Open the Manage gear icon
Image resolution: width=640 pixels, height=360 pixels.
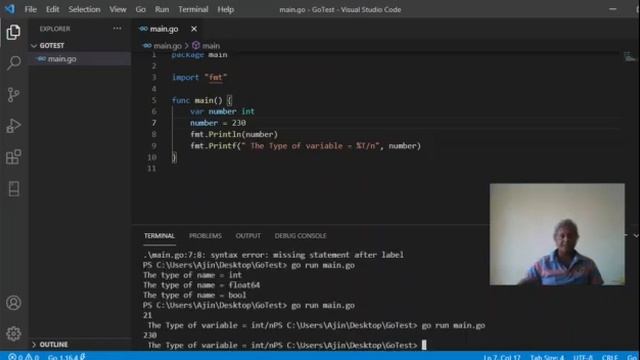[13, 334]
